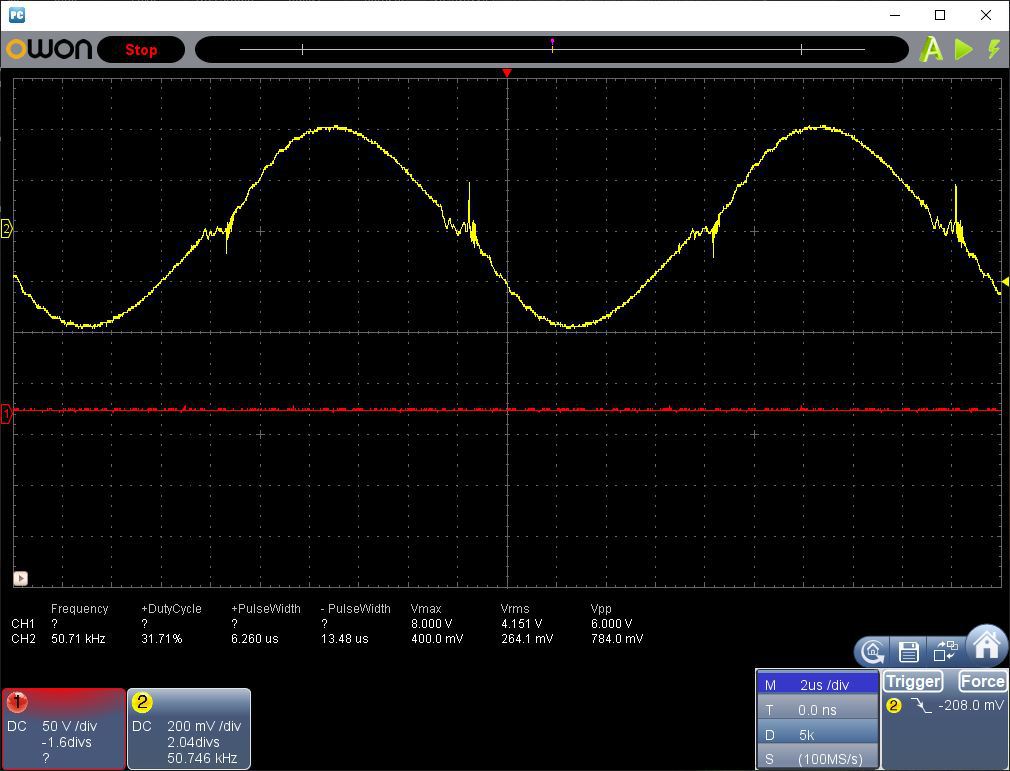This screenshot has width=1010, height=771.
Task: Click the CH1 row label in measurements
Action: [x=23, y=623]
